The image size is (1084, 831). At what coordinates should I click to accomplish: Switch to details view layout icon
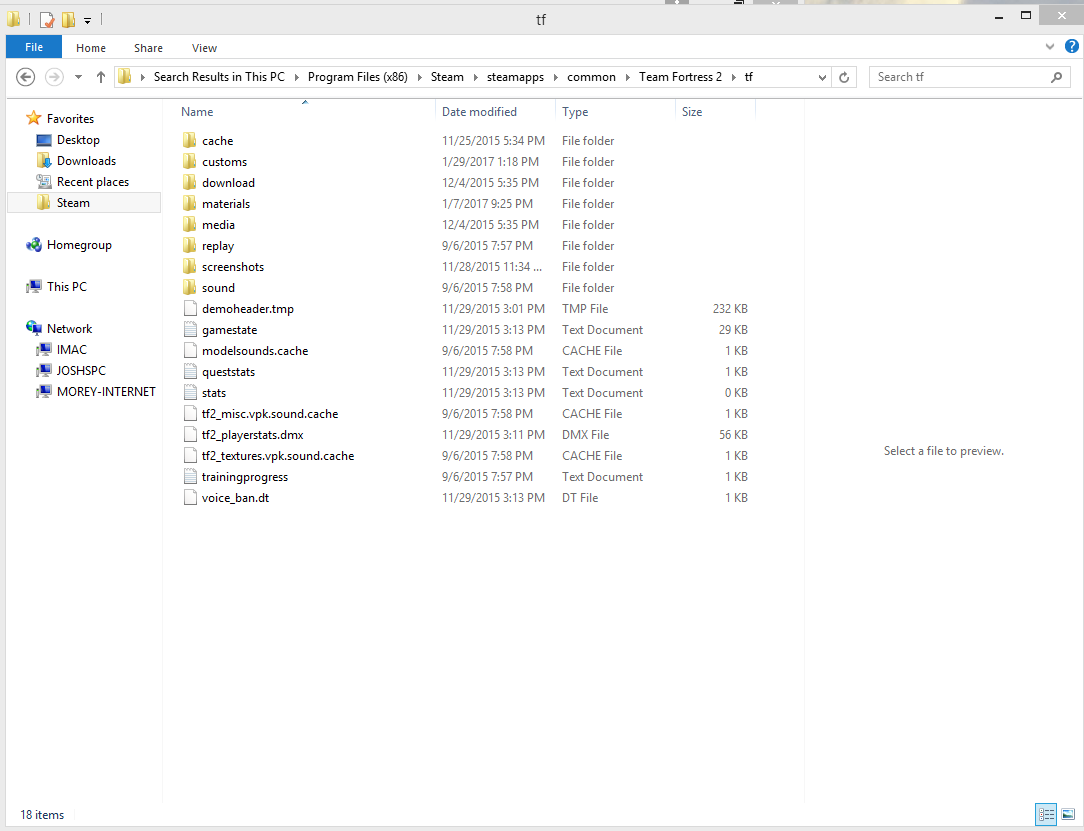1046,814
